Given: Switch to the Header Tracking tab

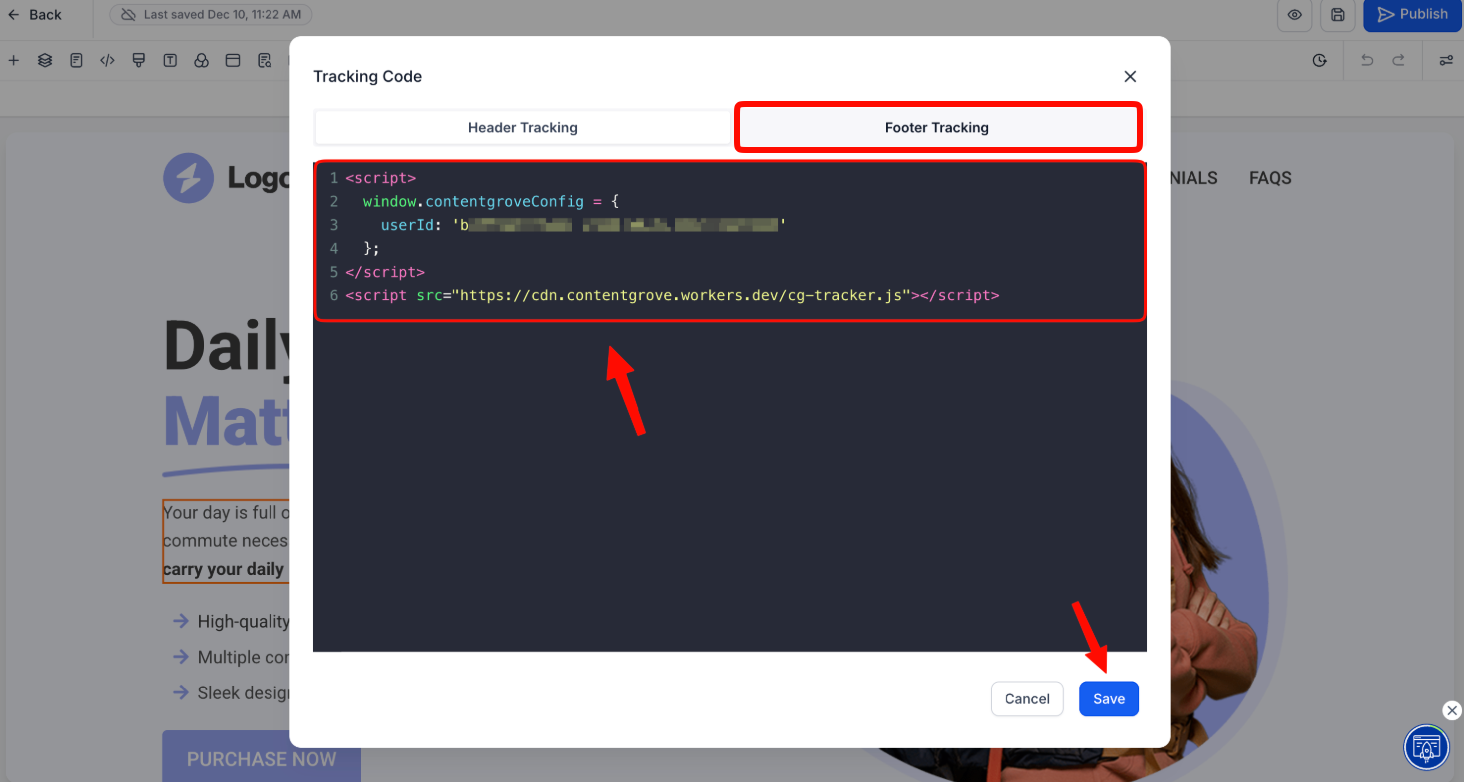Looking at the screenshot, I should (x=523, y=128).
